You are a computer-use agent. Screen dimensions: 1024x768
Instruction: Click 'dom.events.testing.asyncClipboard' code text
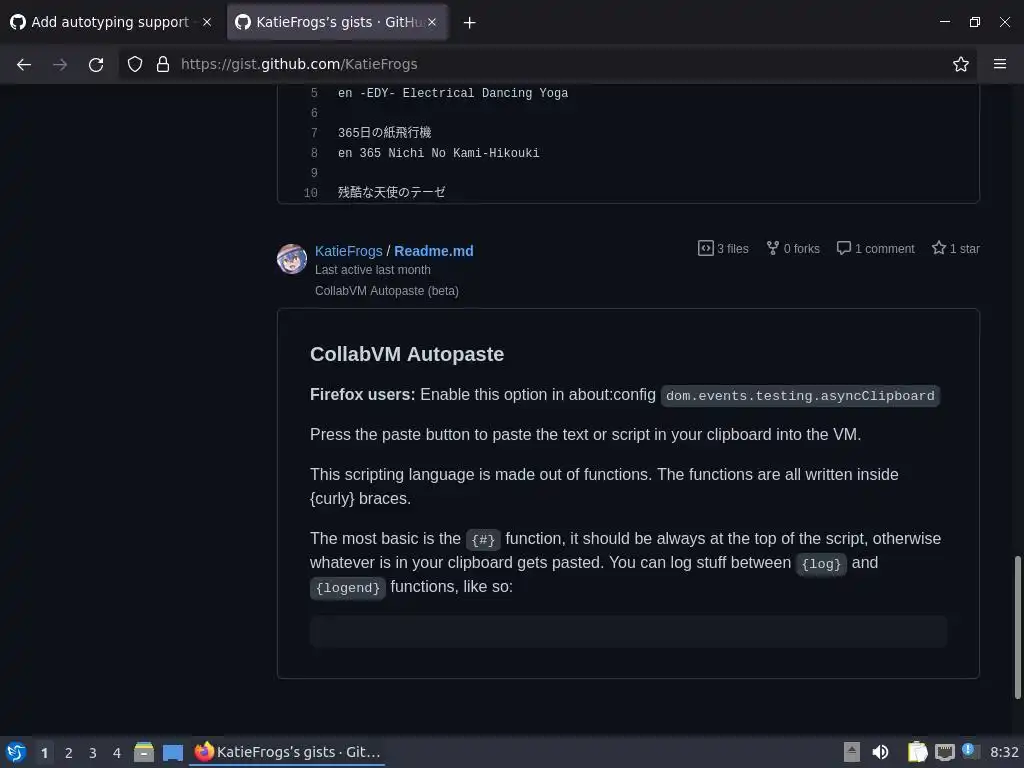(x=800, y=396)
